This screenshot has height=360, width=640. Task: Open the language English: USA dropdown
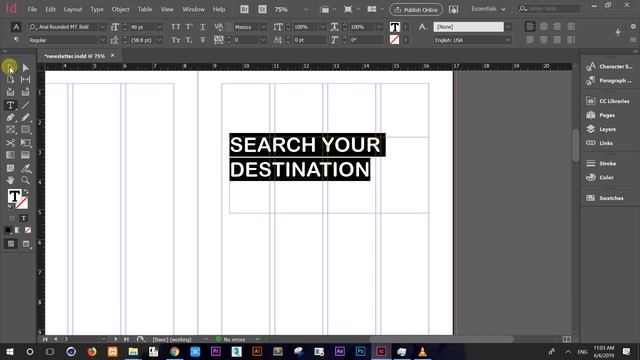tap(508, 40)
